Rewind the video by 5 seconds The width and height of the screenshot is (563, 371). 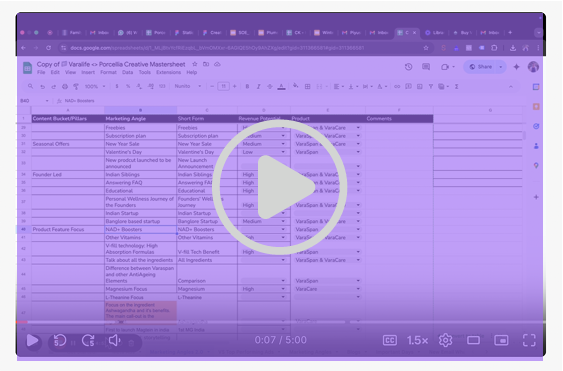pos(60,340)
